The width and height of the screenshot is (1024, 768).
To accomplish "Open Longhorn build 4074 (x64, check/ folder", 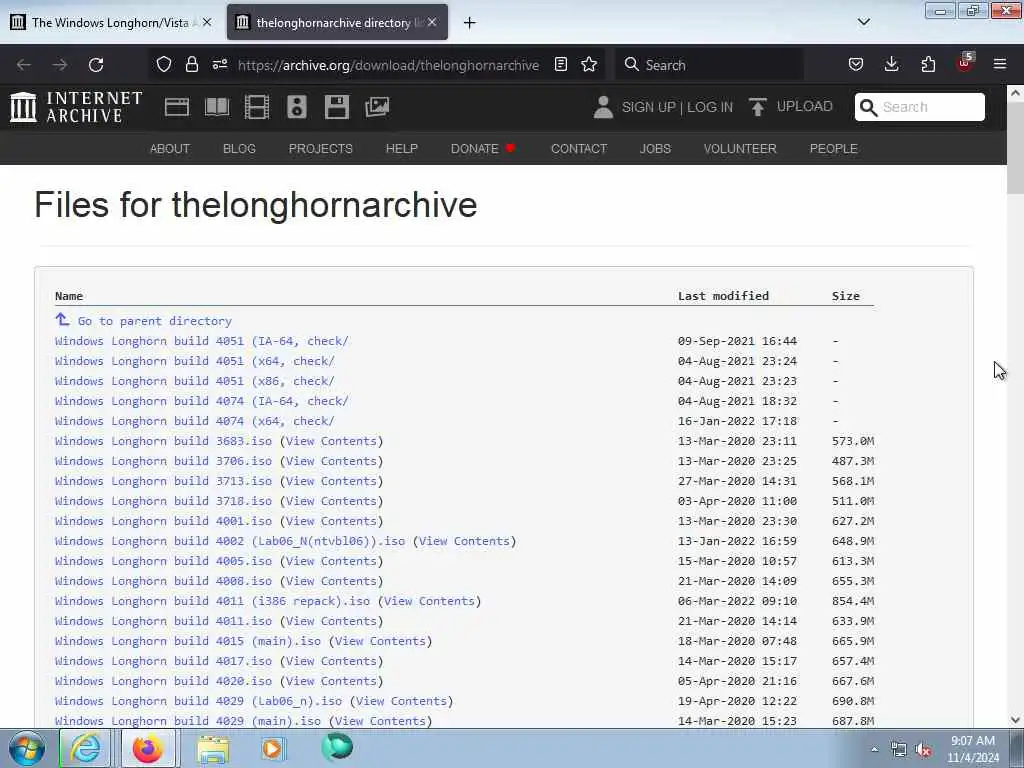I will pyautogui.click(x=195, y=421).
